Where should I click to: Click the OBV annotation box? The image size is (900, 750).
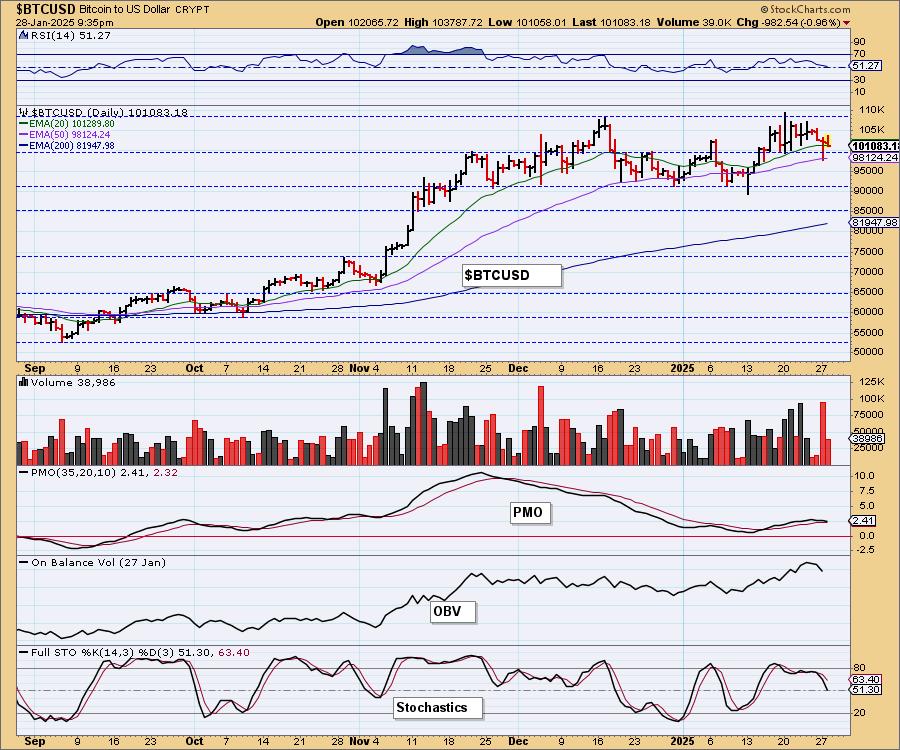[452, 611]
